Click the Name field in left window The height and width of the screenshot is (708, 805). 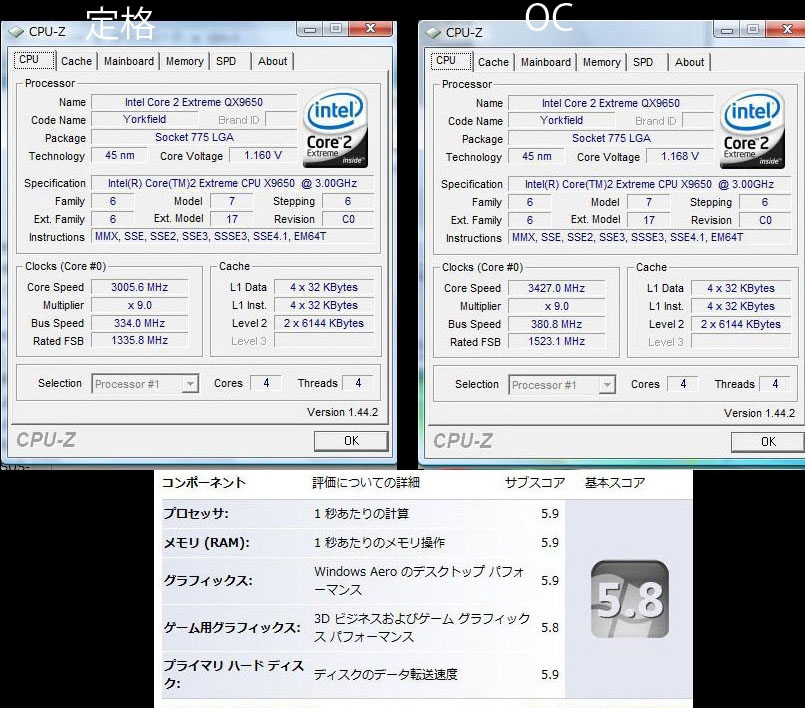(x=194, y=102)
